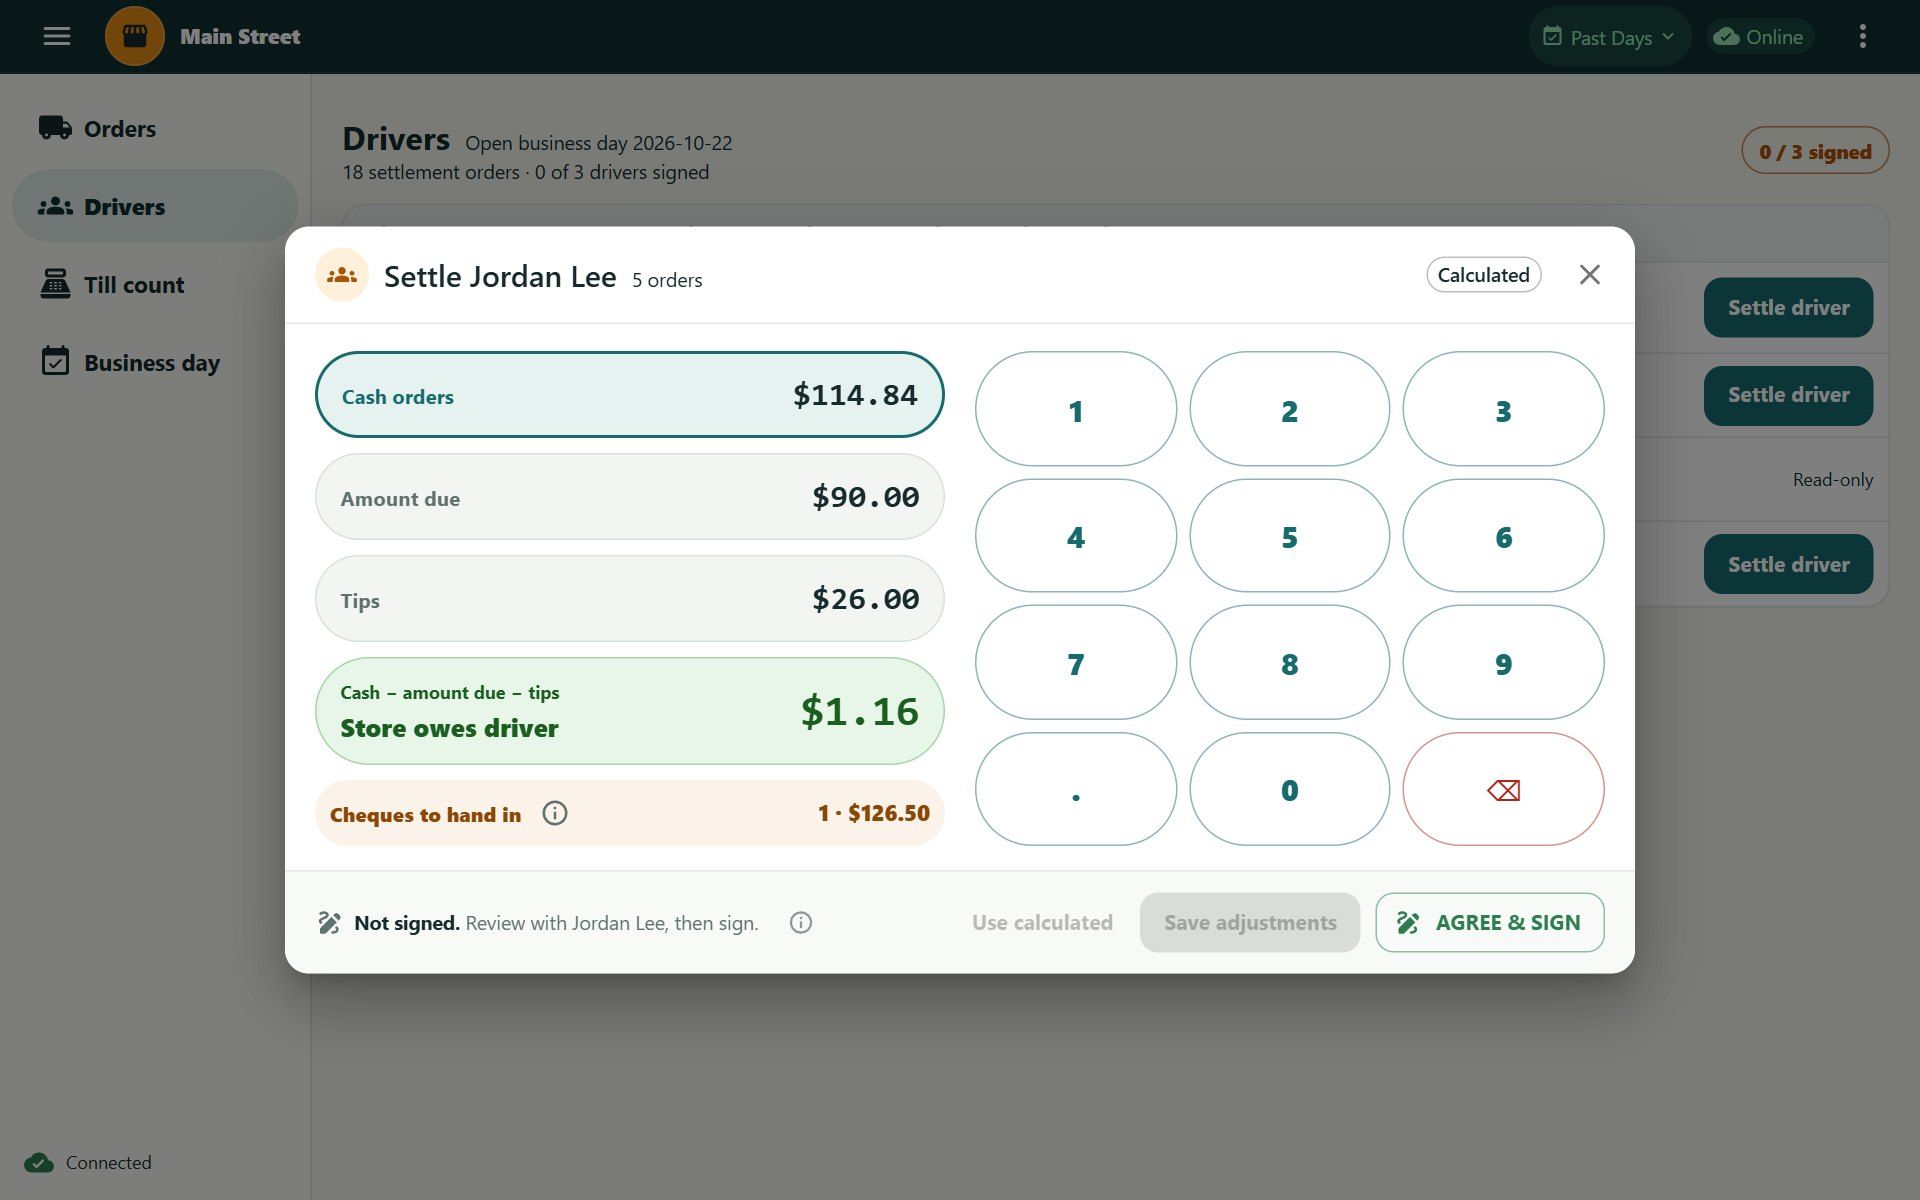Click Use calculated link
The image size is (1920, 1200).
[1042, 923]
